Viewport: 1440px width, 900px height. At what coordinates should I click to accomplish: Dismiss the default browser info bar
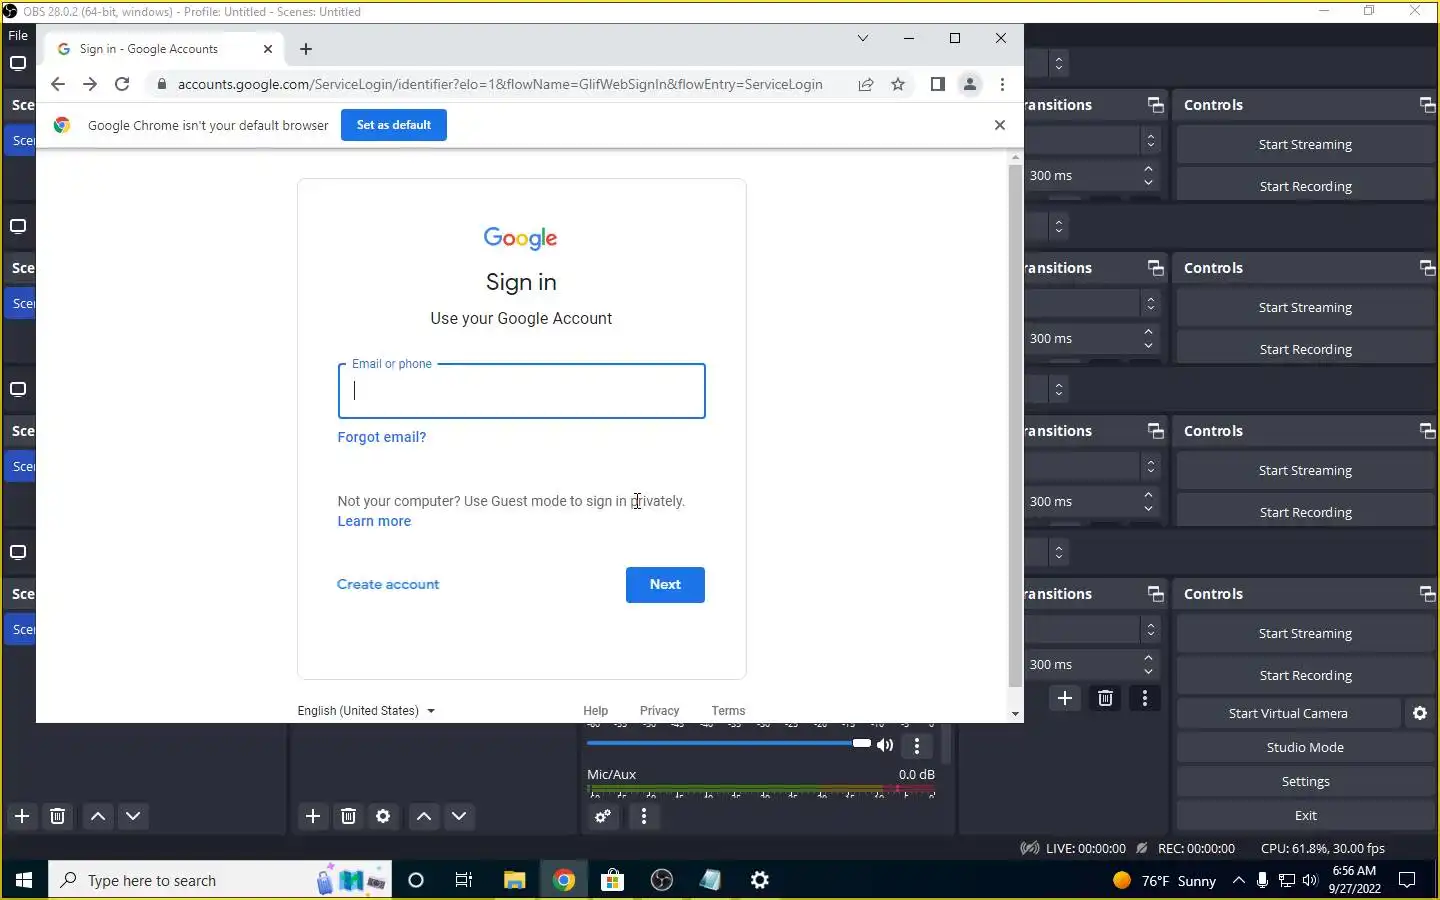pyautogui.click(x=1000, y=125)
